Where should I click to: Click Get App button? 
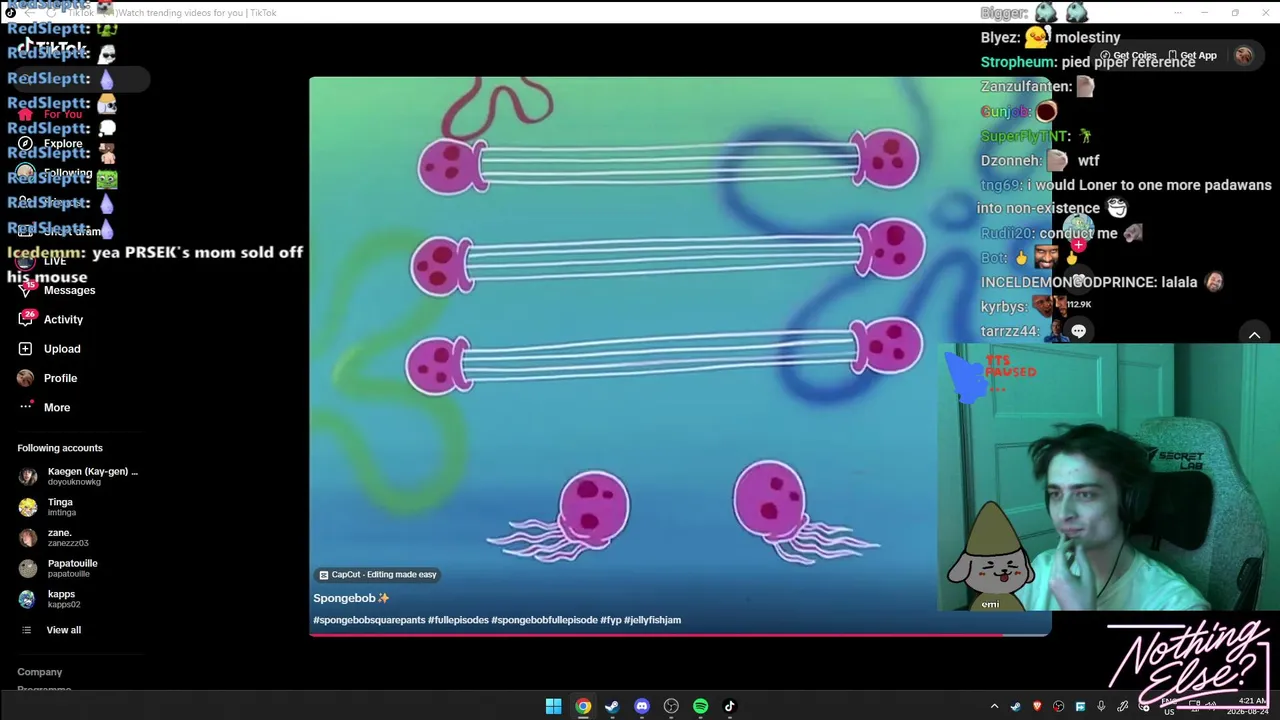pyautogui.click(x=1192, y=56)
